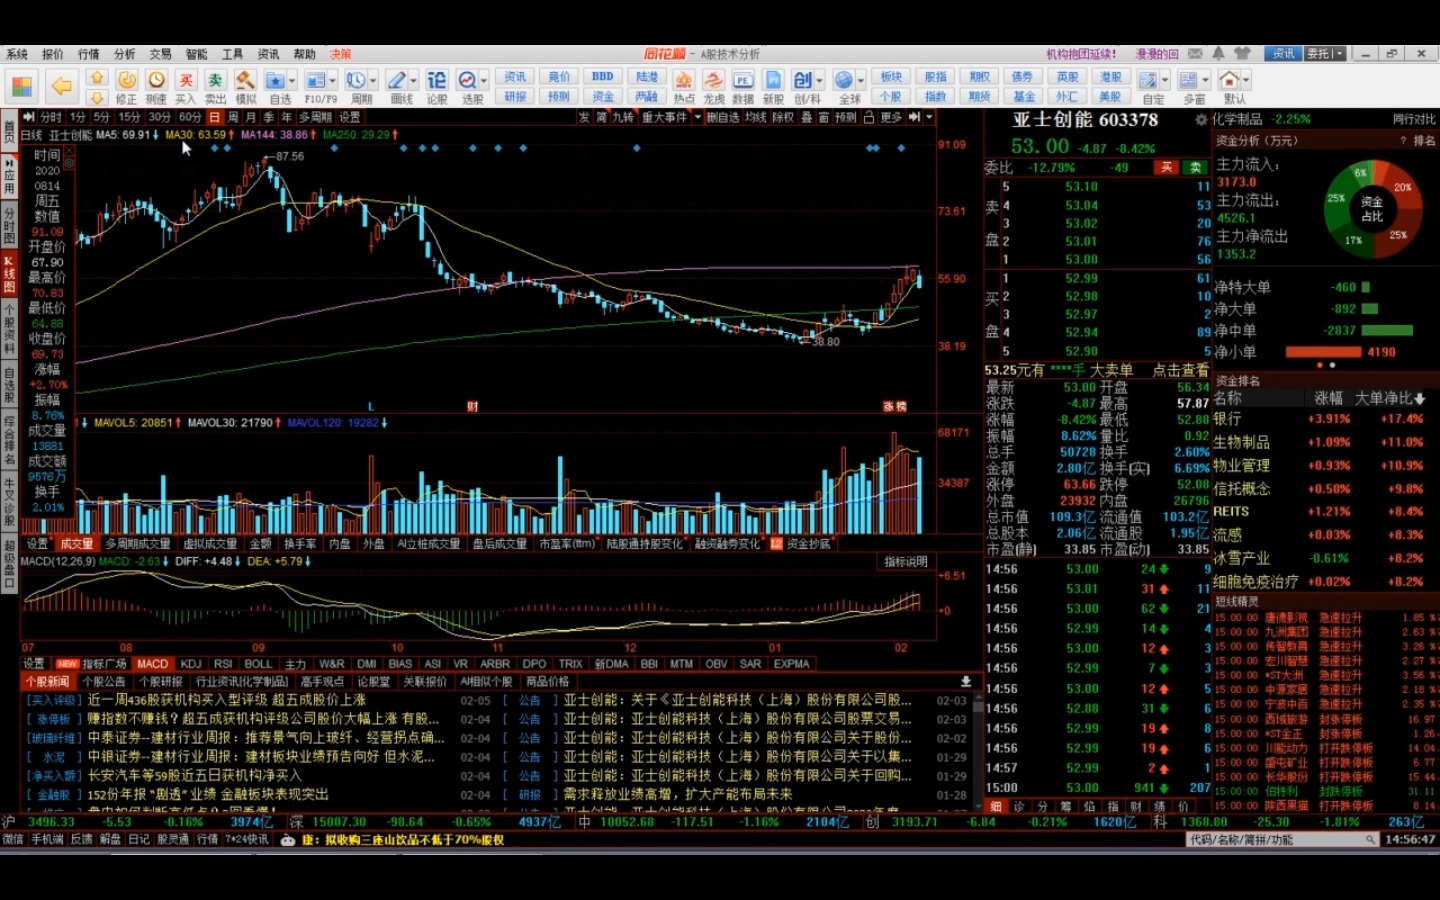Click the 指标说明 button
The image size is (1440, 900).
905,562
